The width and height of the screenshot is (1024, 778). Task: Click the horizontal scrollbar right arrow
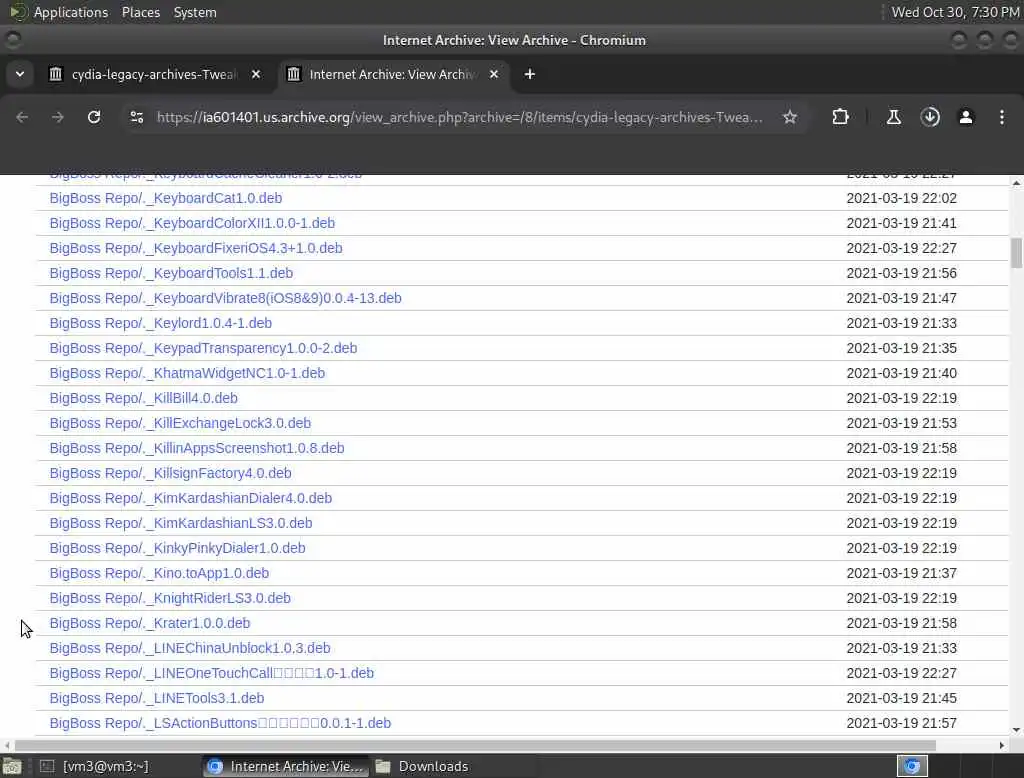pyautogui.click(x=1002, y=745)
